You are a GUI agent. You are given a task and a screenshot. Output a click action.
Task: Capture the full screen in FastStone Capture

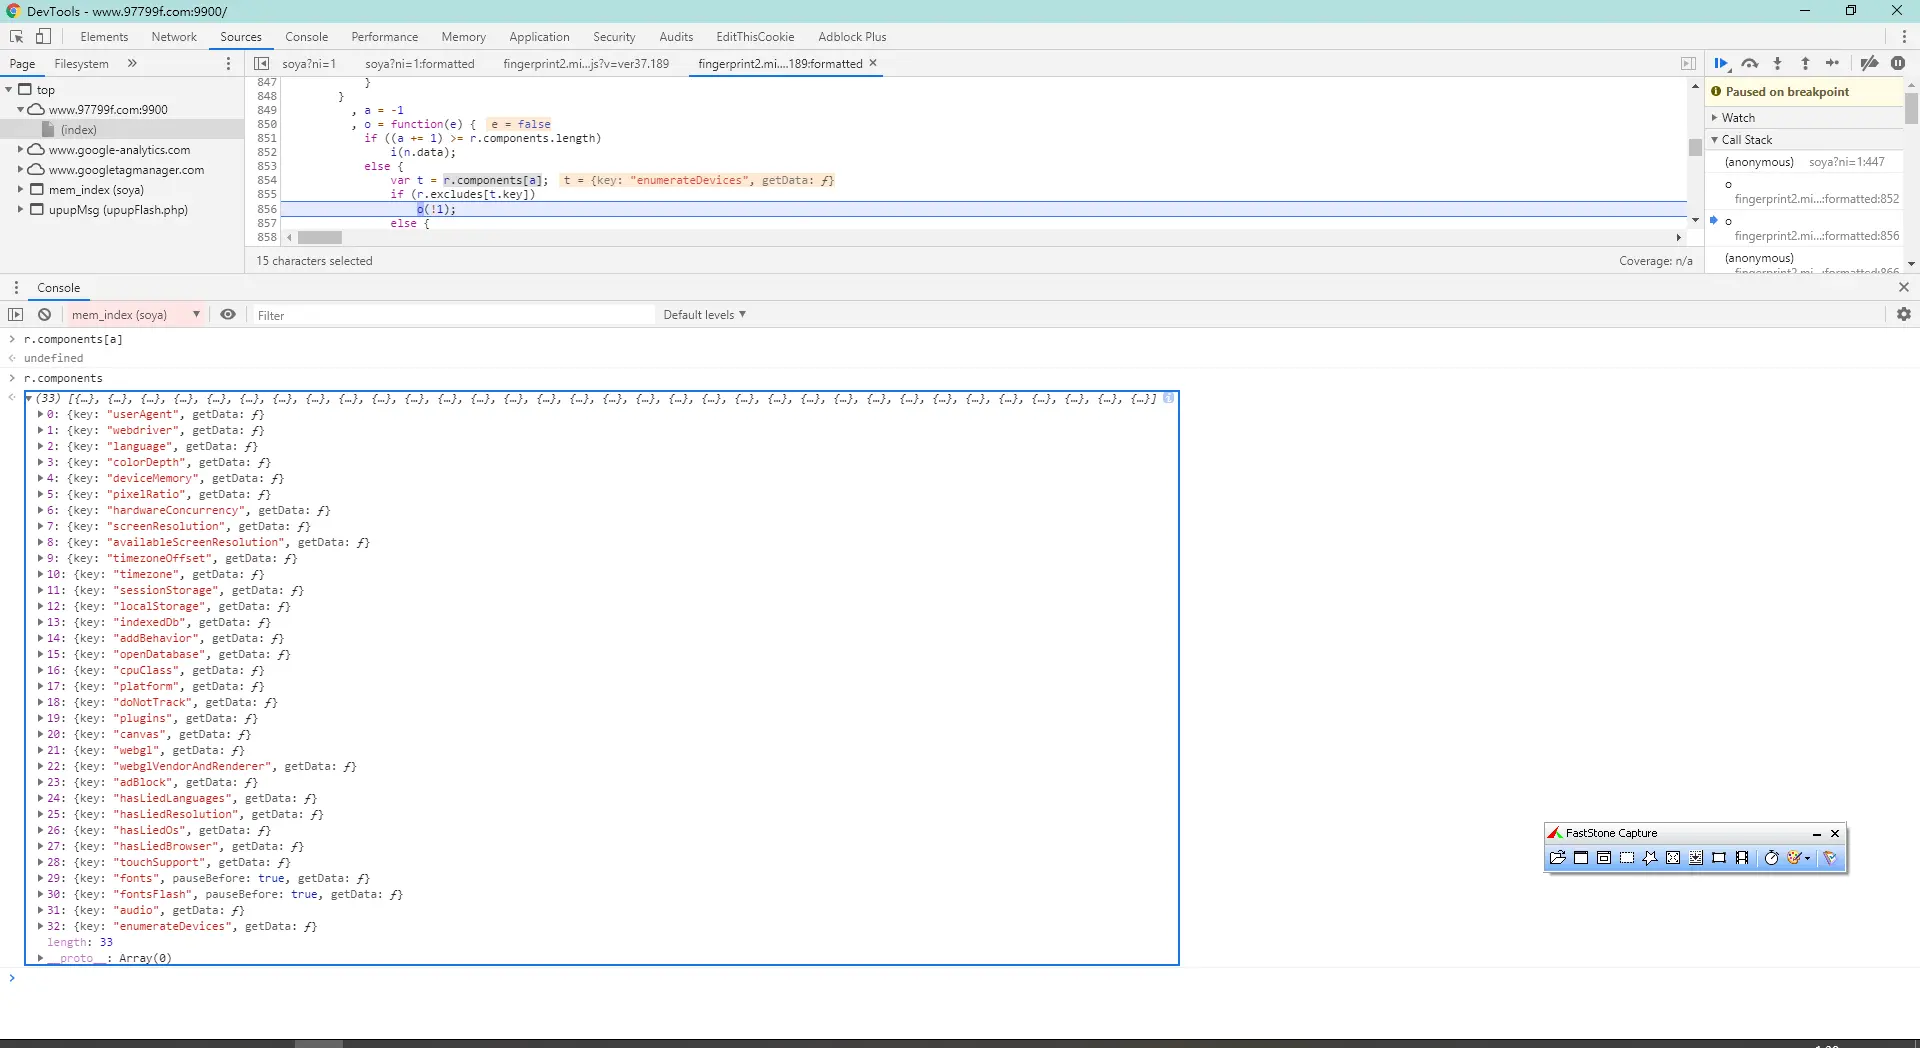(1673, 858)
